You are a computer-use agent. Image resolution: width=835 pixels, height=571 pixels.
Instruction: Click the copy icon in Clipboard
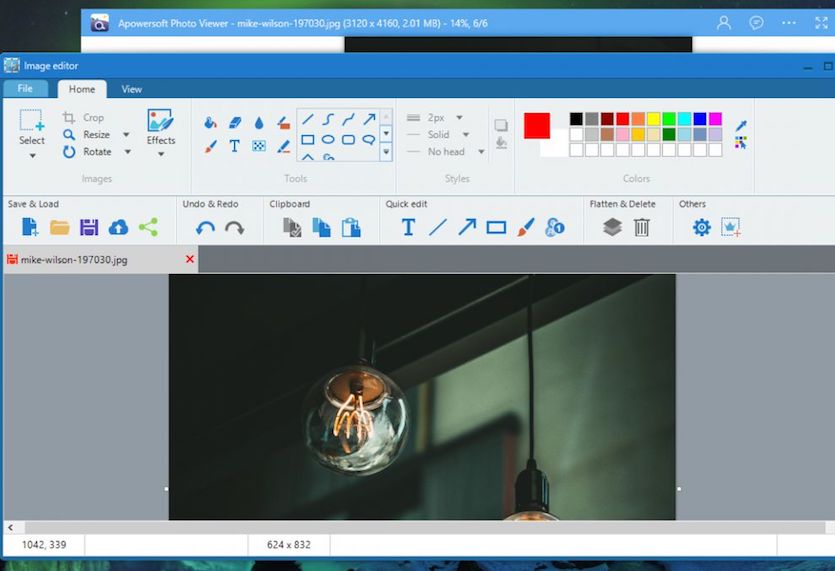pyautogui.click(x=322, y=227)
